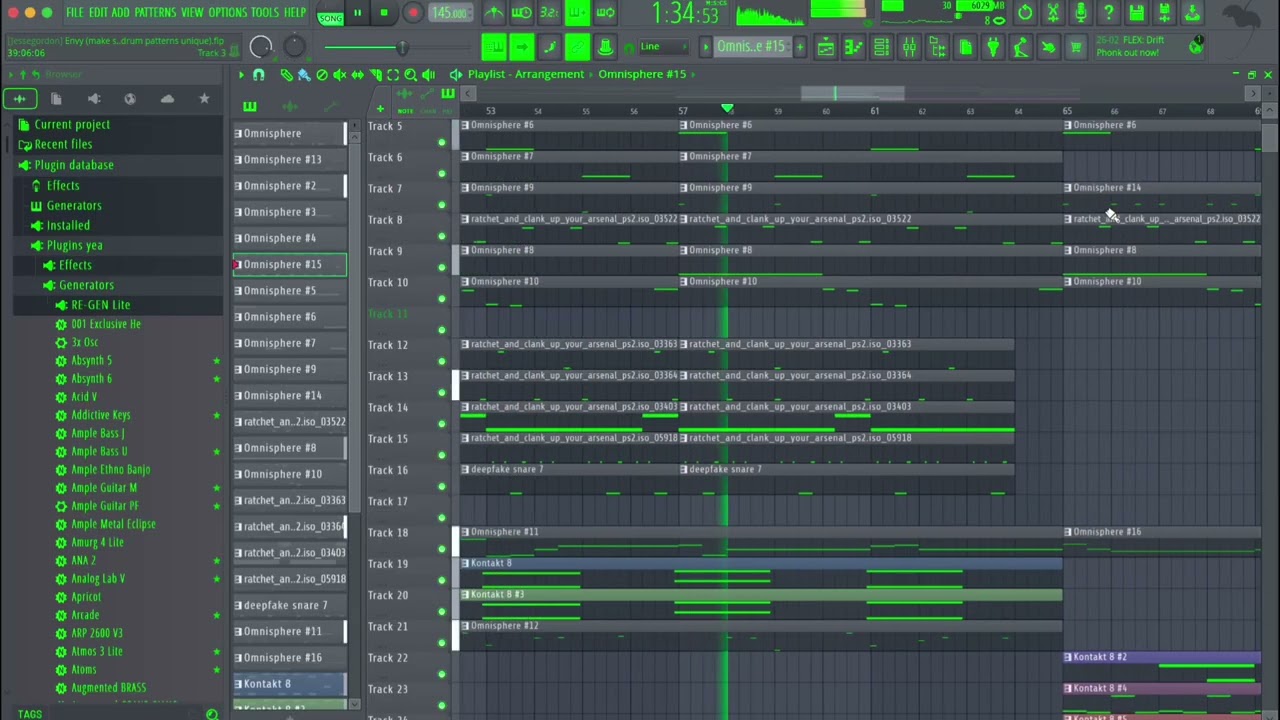
Task: Choose the Select tool with dashed square icon
Action: coord(393,75)
